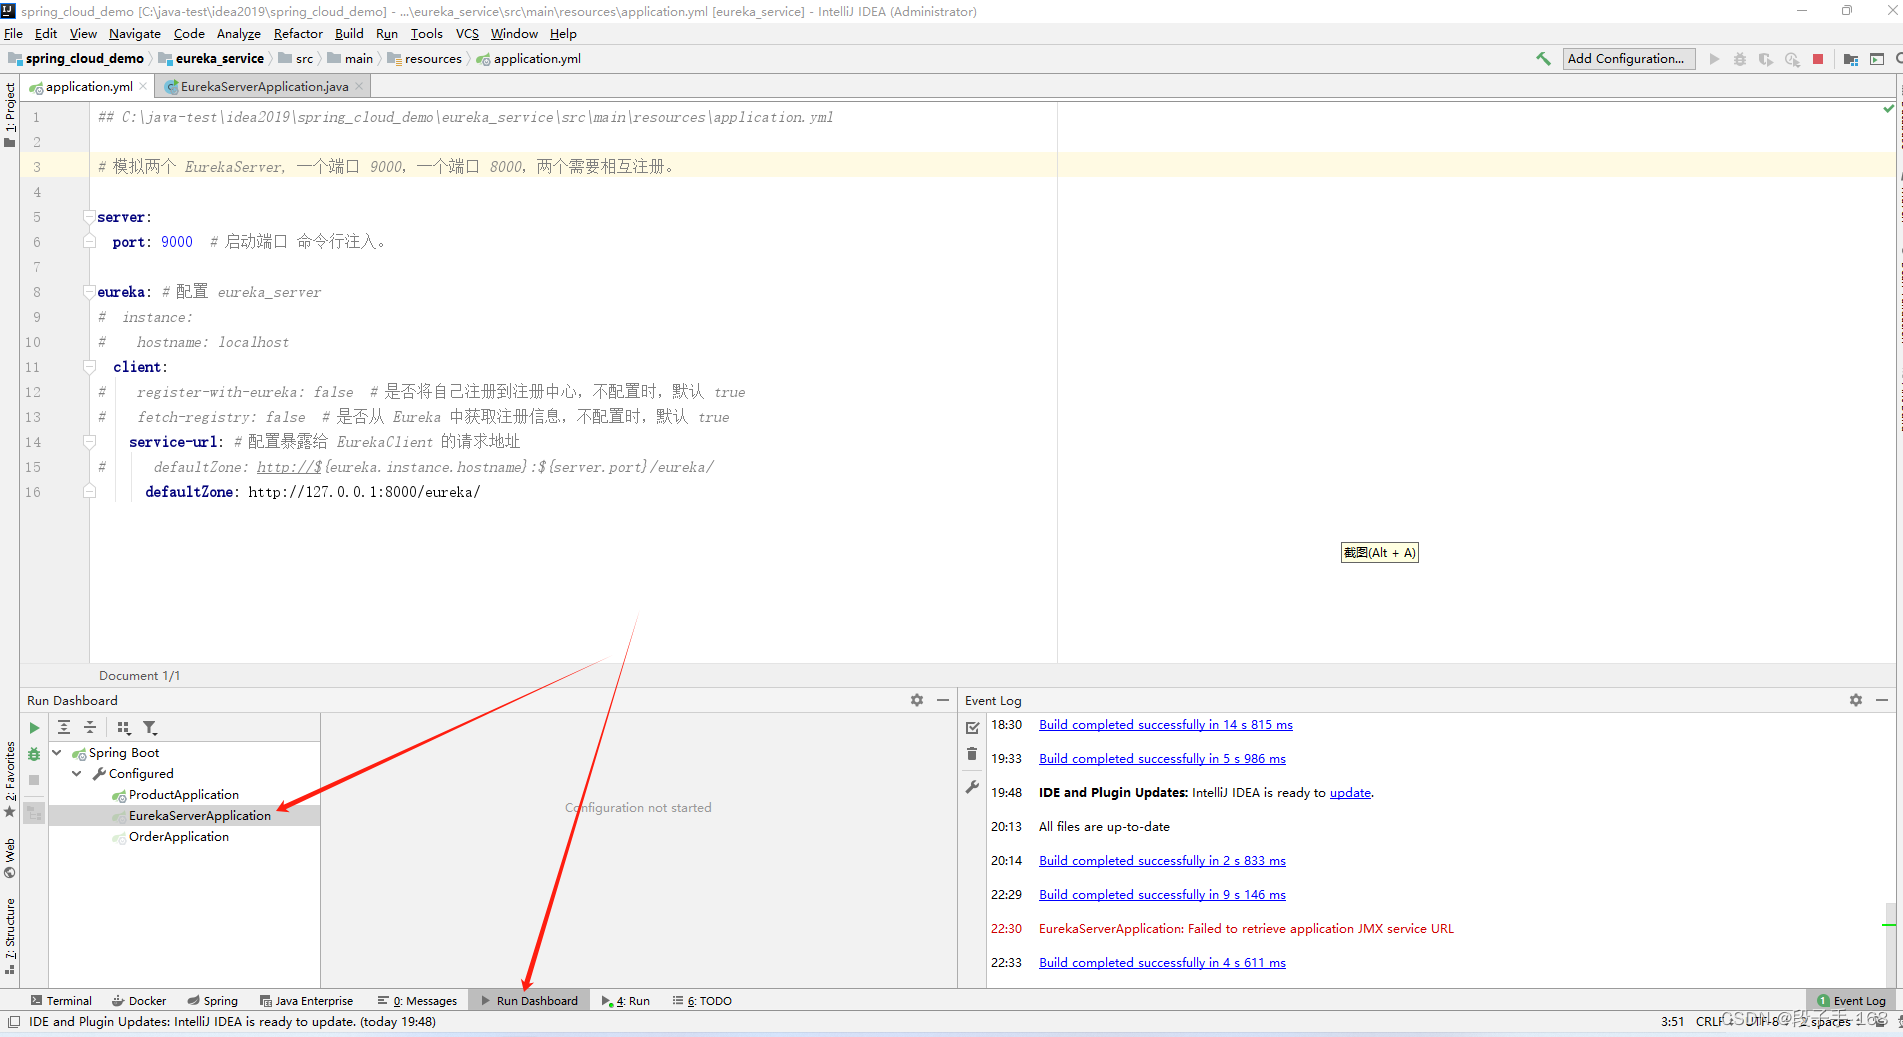This screenshot has width=1903, height=1037.
Task: Open the Refactor menu
Action: click(298, 33)
